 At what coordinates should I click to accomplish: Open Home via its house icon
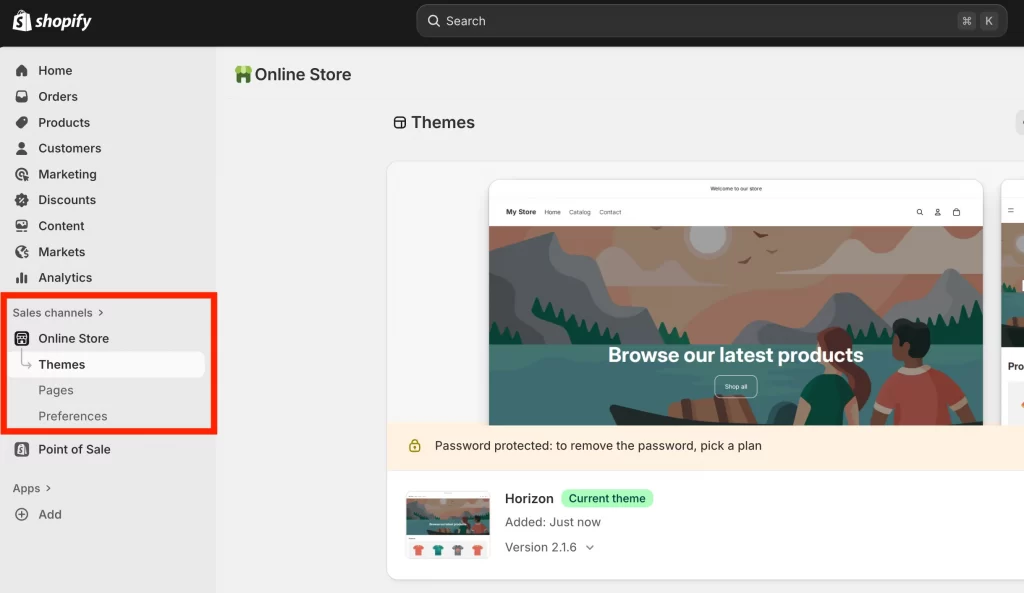22,71
